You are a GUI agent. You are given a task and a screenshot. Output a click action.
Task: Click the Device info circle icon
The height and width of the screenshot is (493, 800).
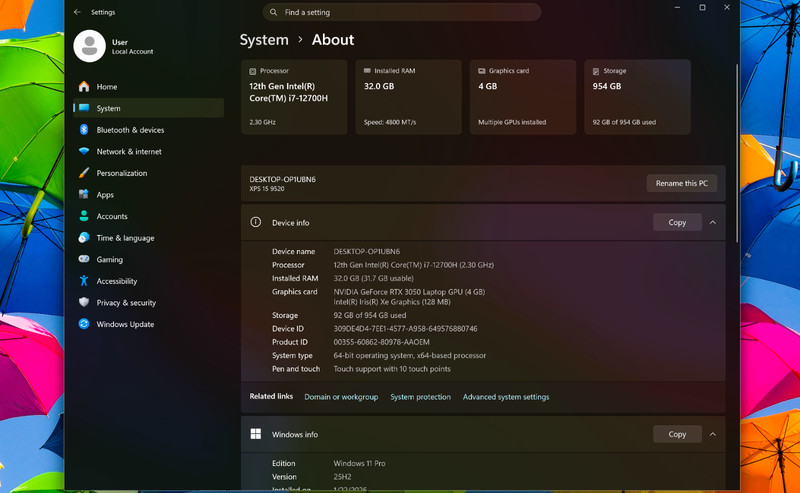[x=256, y=222]
